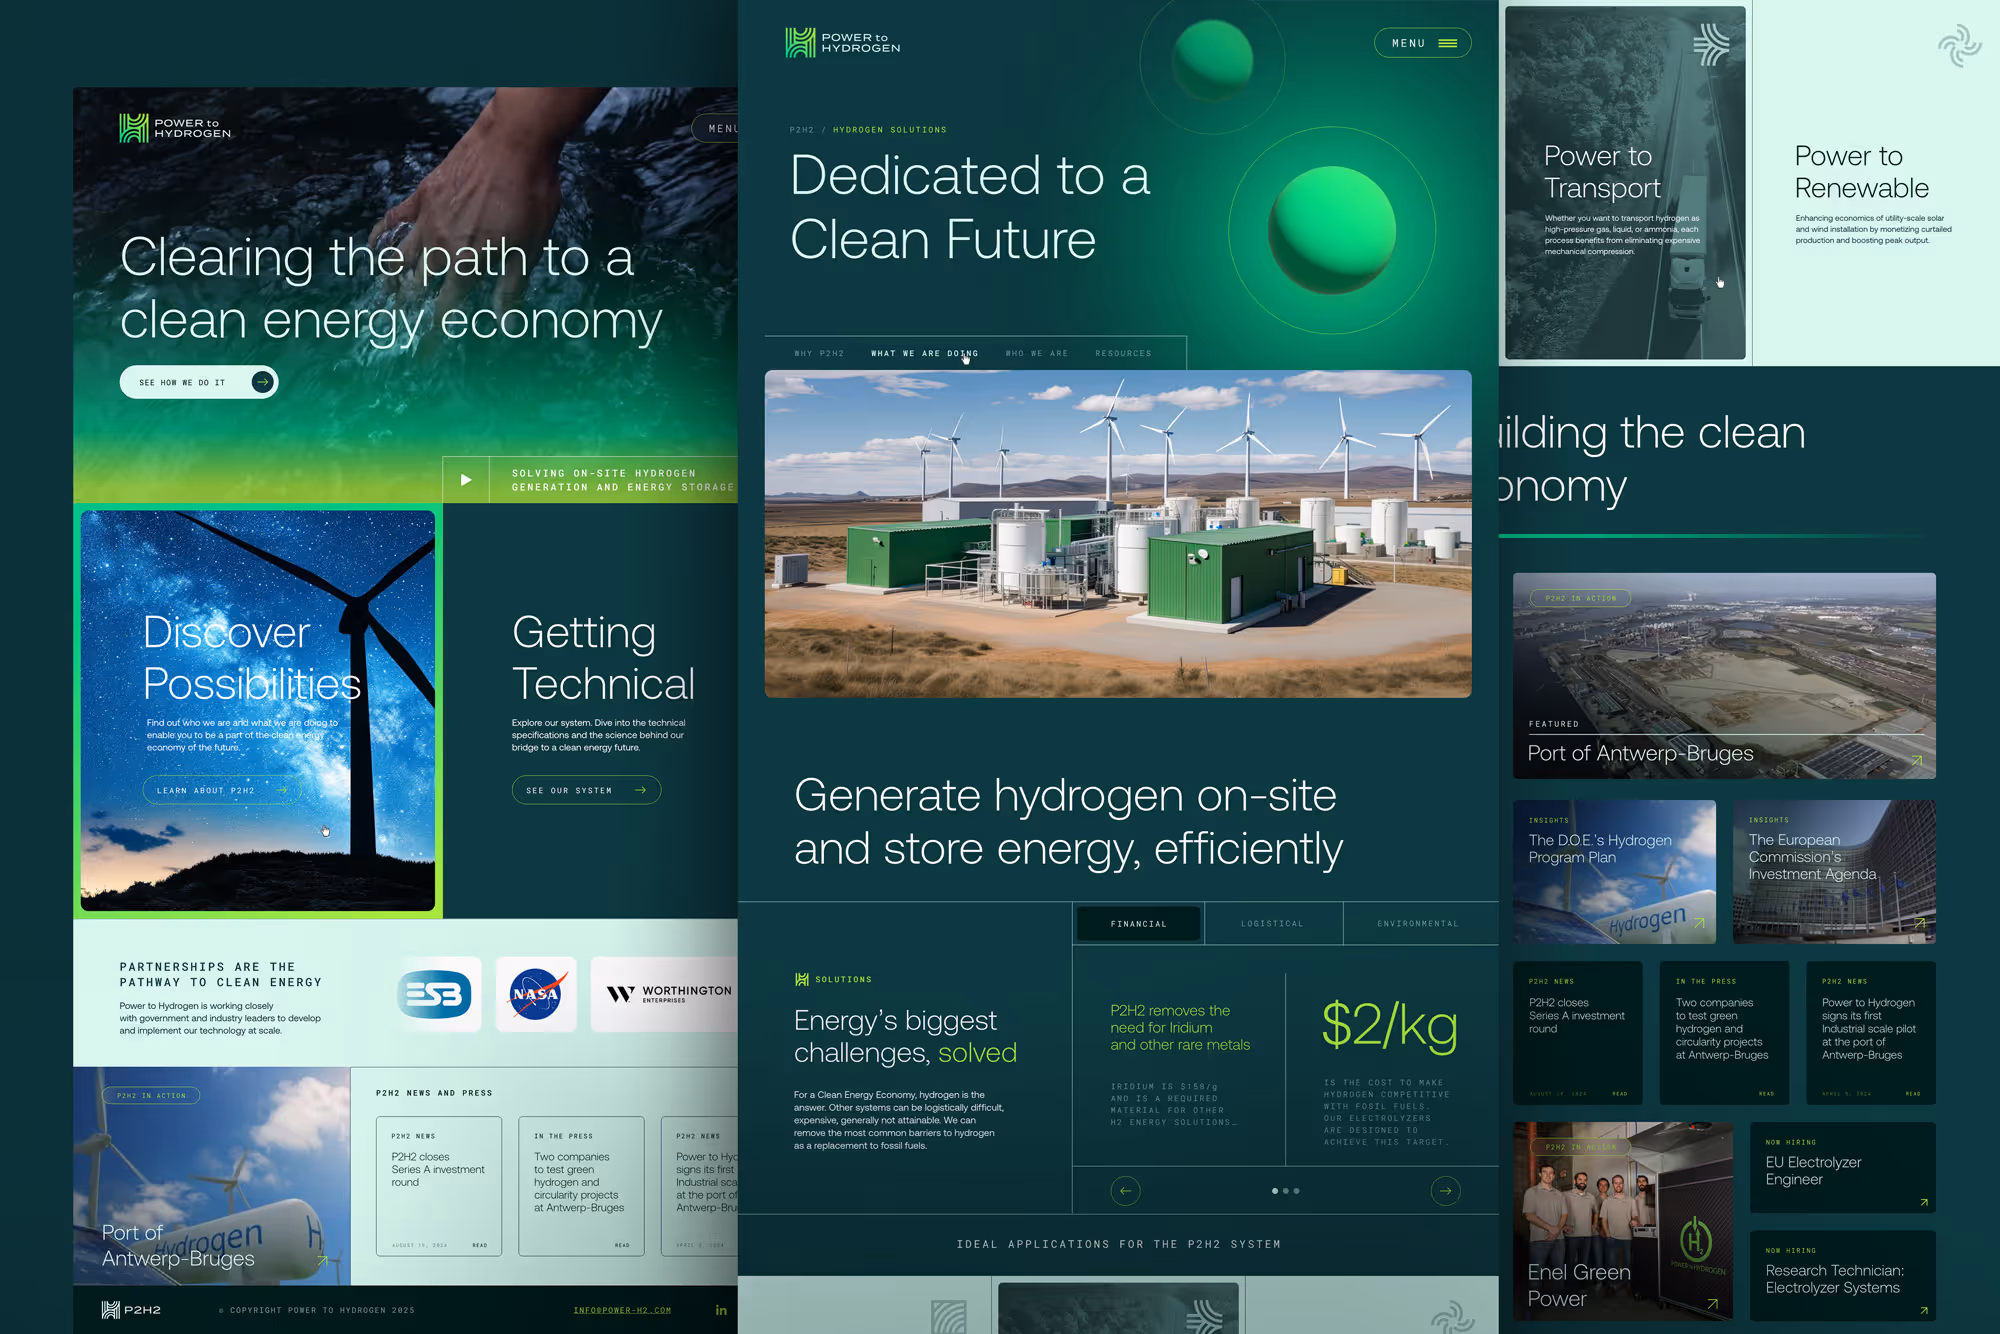Click the LinkedIn icon in the footer
Viewport: 2000px width, 1334px height.
coord(720,1309)
